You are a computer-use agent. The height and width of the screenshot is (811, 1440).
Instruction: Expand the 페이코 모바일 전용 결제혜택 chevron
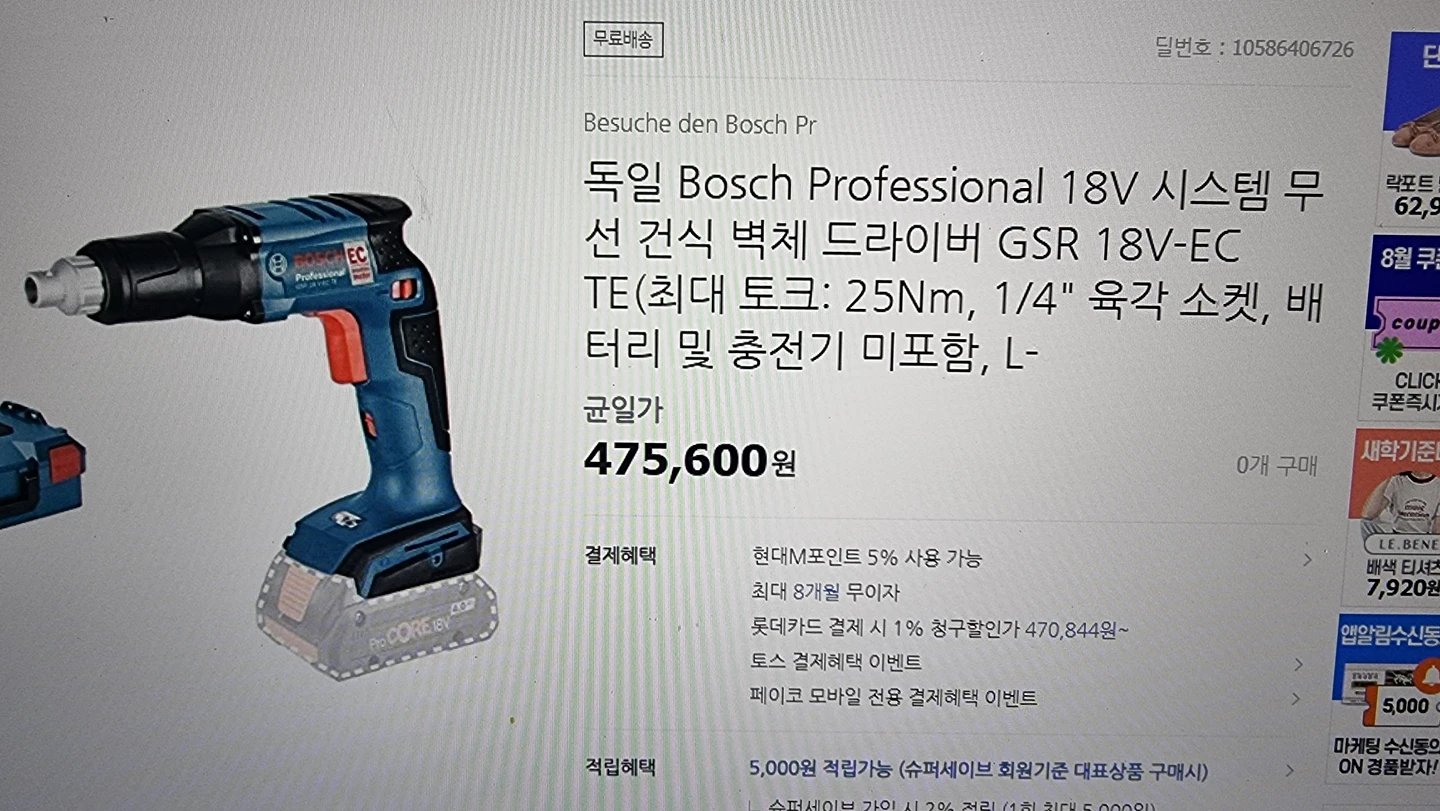pos(1295,699)
